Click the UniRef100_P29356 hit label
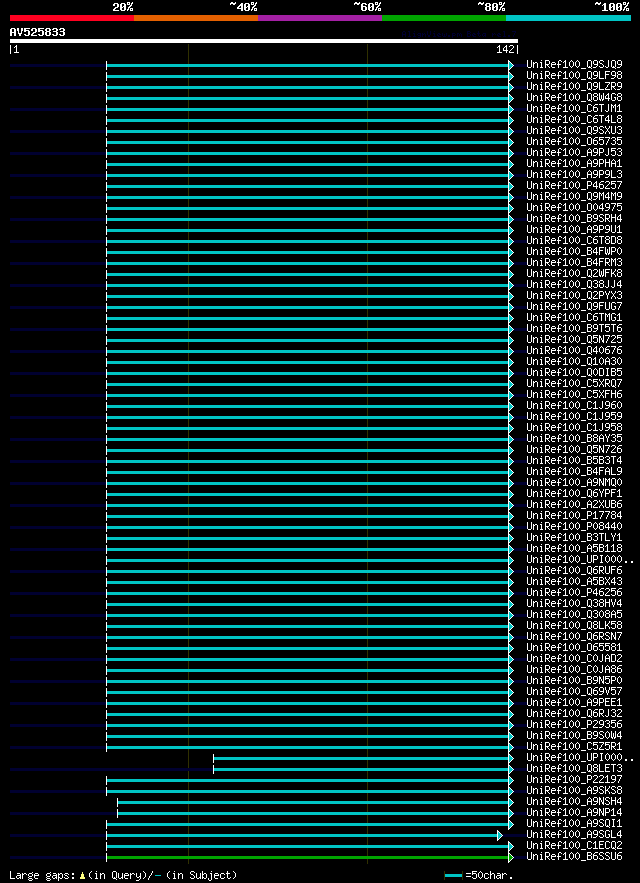This screenshot has height=883, width=640. [574, 724]
